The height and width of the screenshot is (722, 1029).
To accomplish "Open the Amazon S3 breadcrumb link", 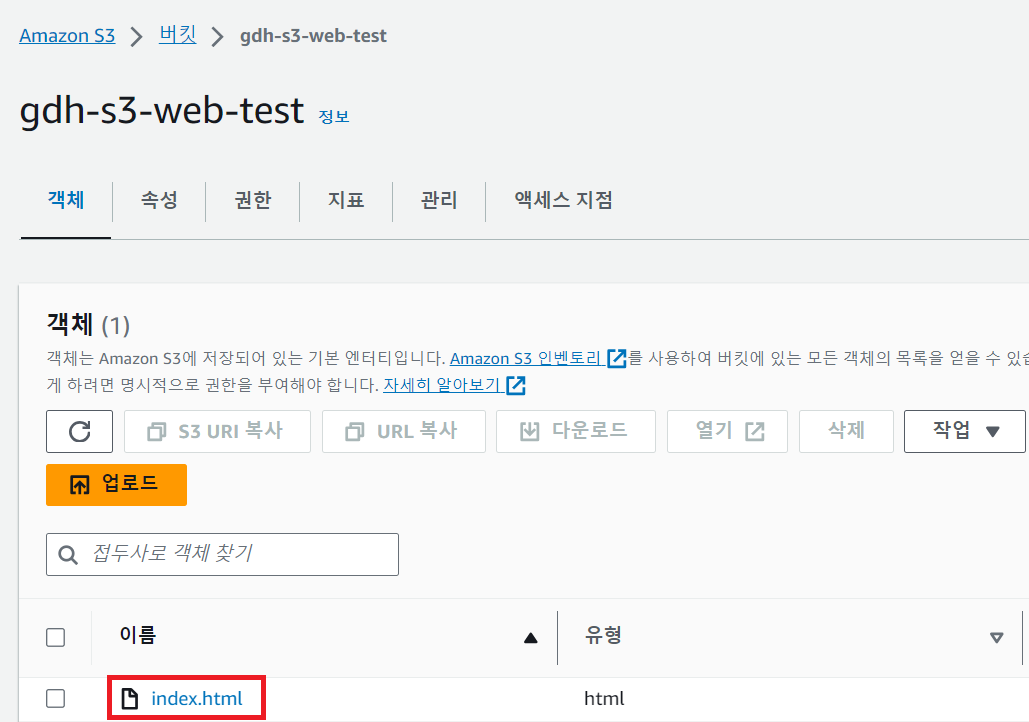I will tap(67, 35).
